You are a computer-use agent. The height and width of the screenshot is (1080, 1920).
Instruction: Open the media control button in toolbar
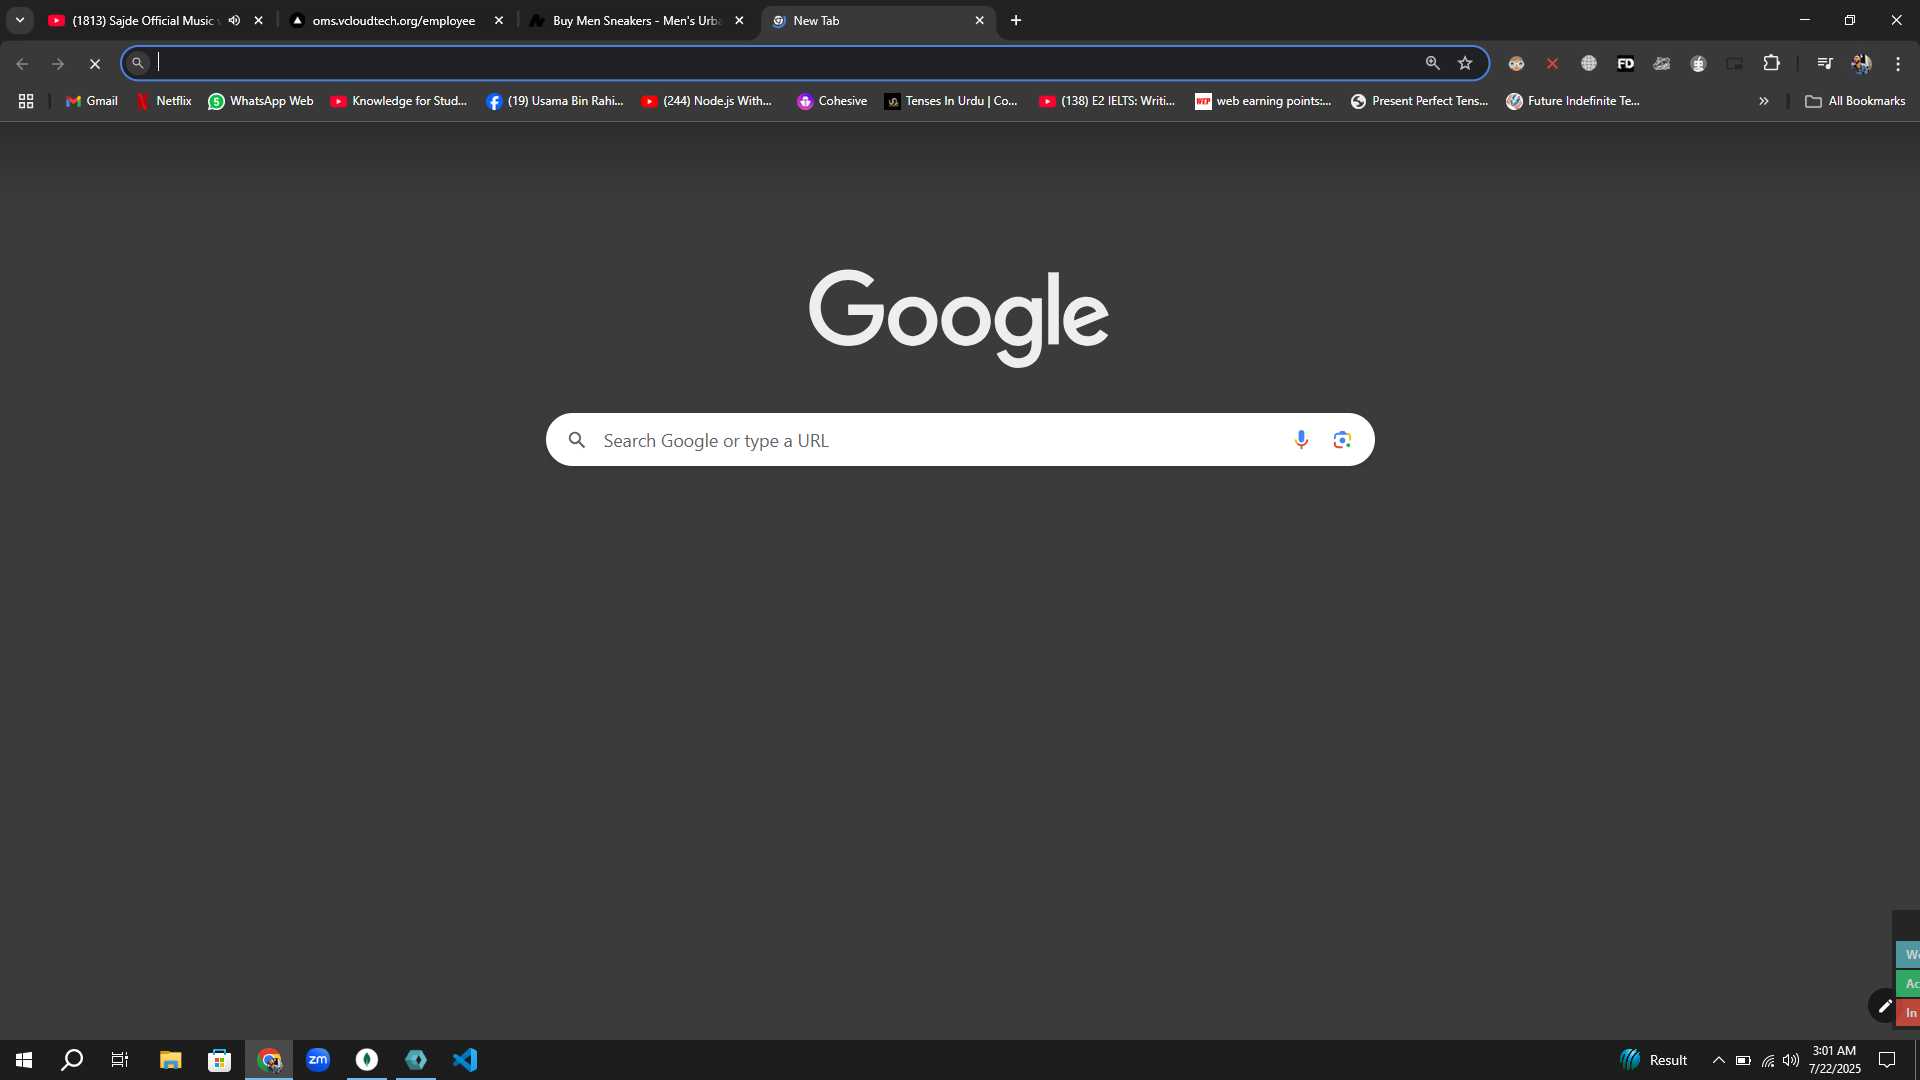[x=1825, y=63]
